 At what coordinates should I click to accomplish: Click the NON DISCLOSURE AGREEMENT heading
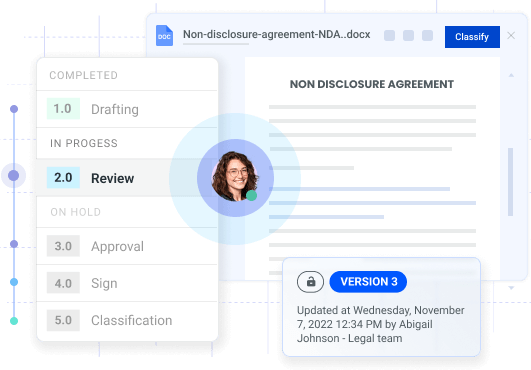tap(371, 84)
